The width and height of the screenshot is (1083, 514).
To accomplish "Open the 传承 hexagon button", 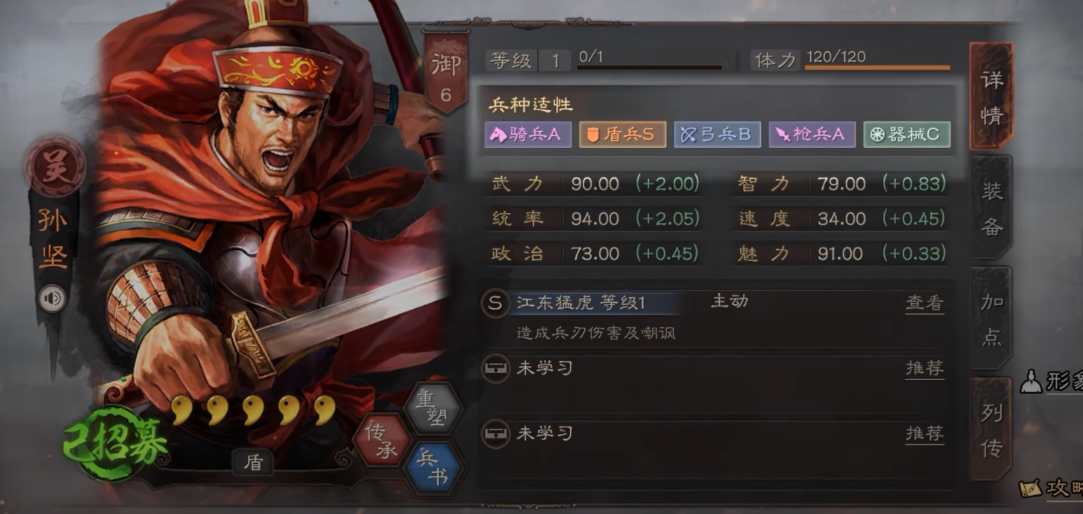I will [383, 440].
